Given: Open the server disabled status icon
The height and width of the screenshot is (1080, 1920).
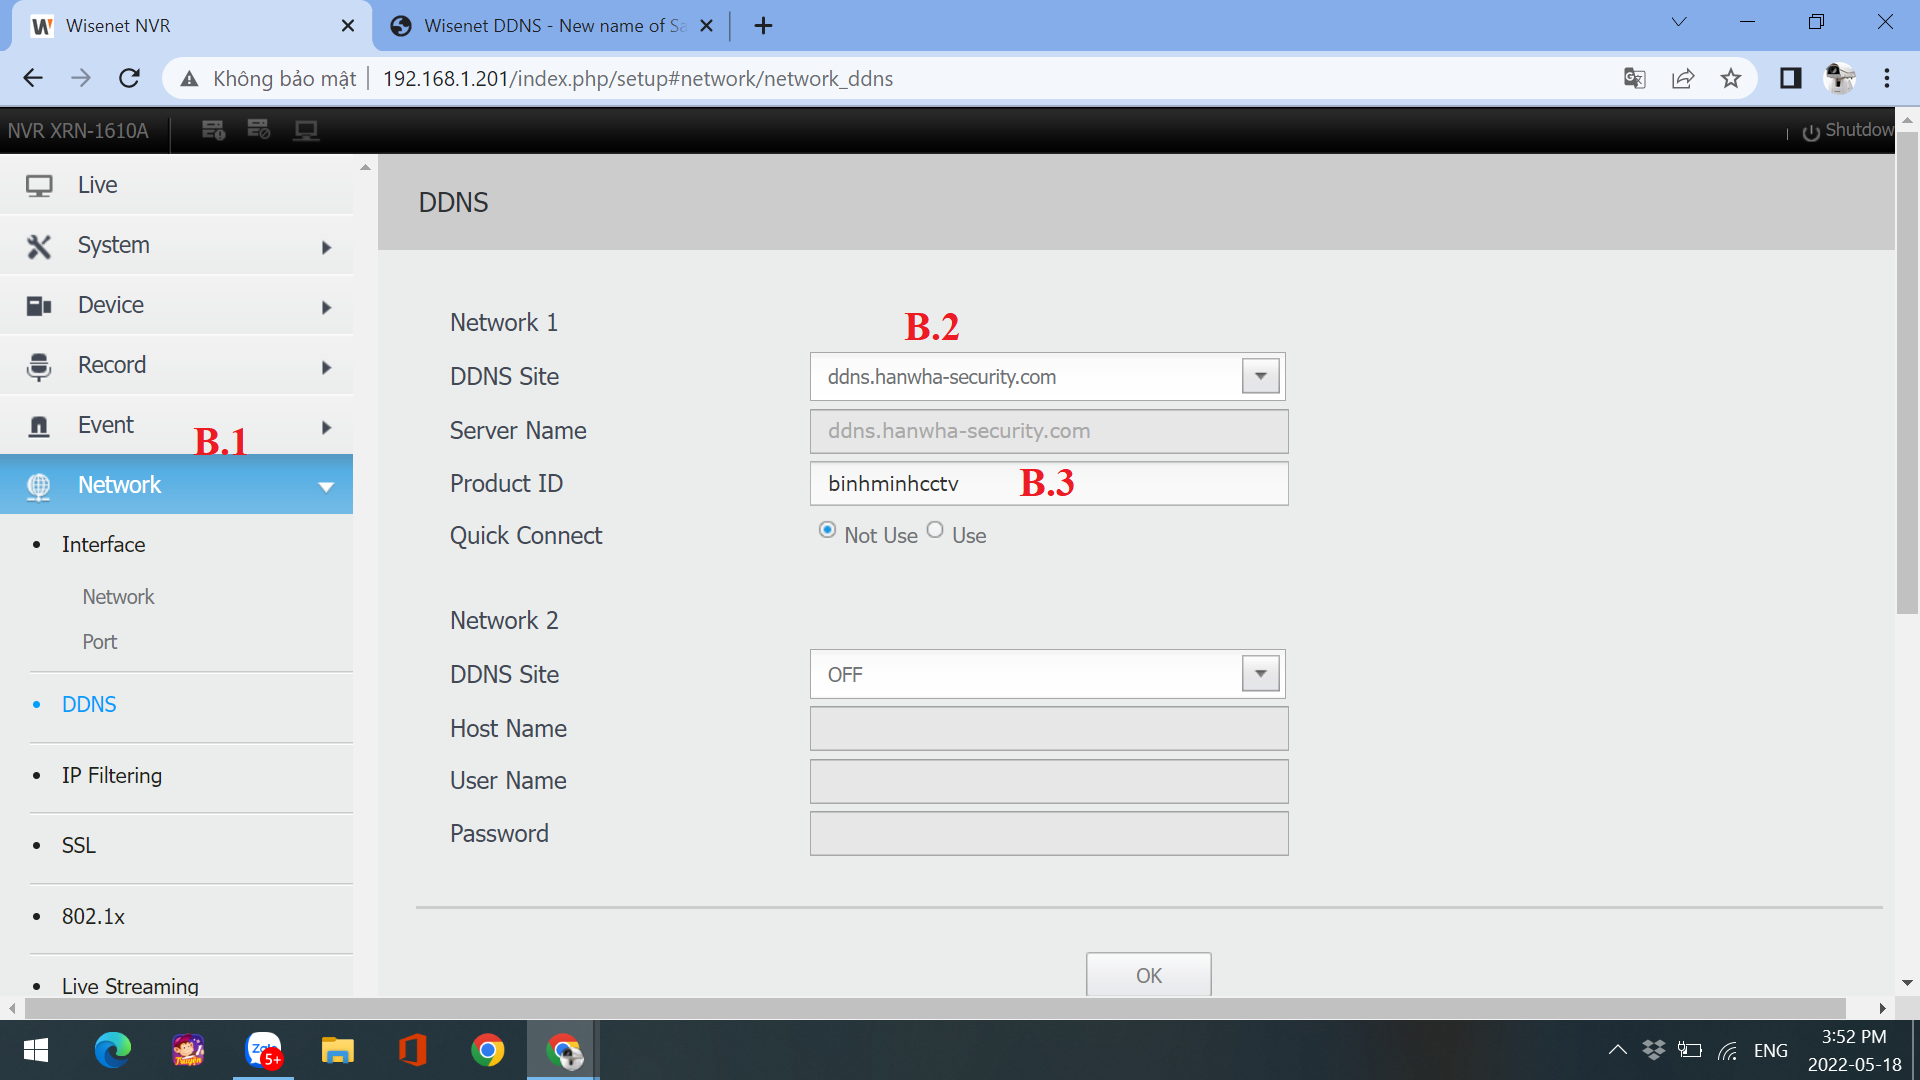Looking at the screenshot, I should (x=259, y=130).
